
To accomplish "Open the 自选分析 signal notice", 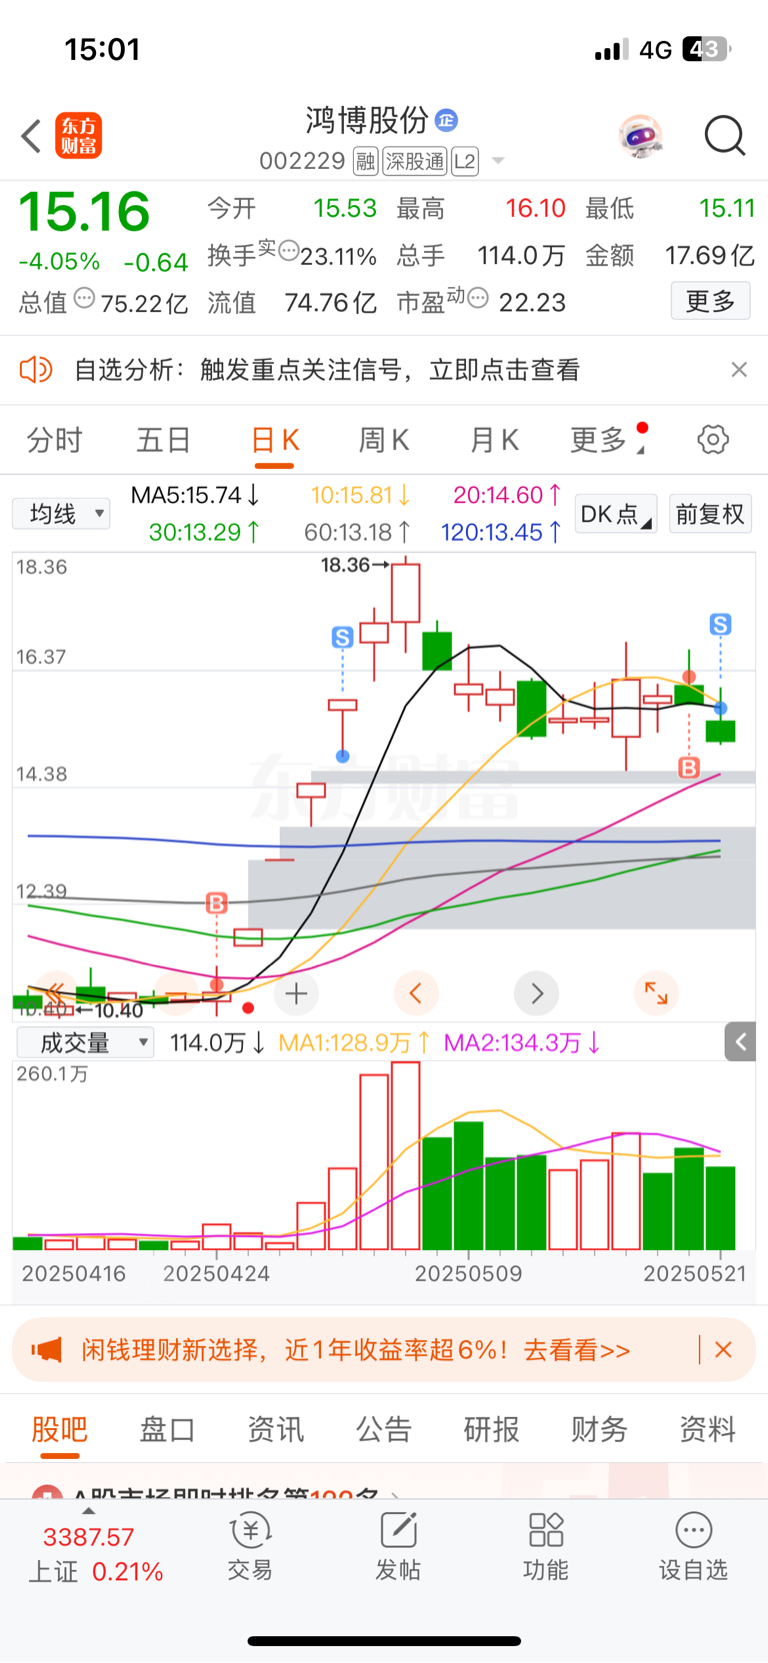I will [327, 370].
